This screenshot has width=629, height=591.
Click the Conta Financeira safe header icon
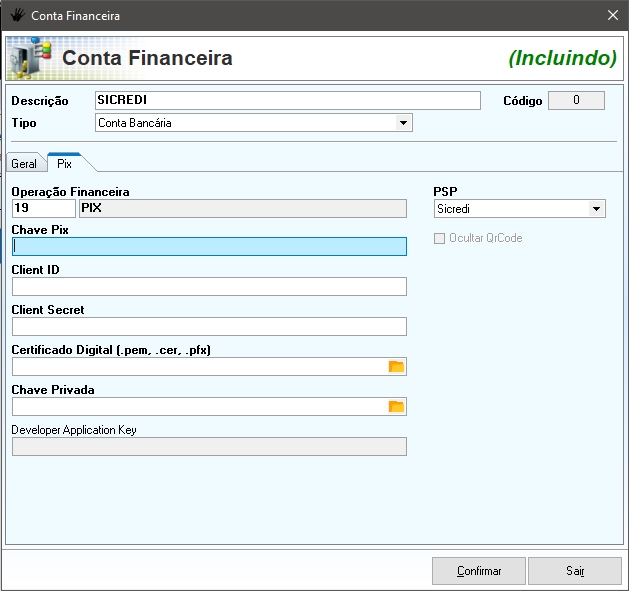point(30,59)
